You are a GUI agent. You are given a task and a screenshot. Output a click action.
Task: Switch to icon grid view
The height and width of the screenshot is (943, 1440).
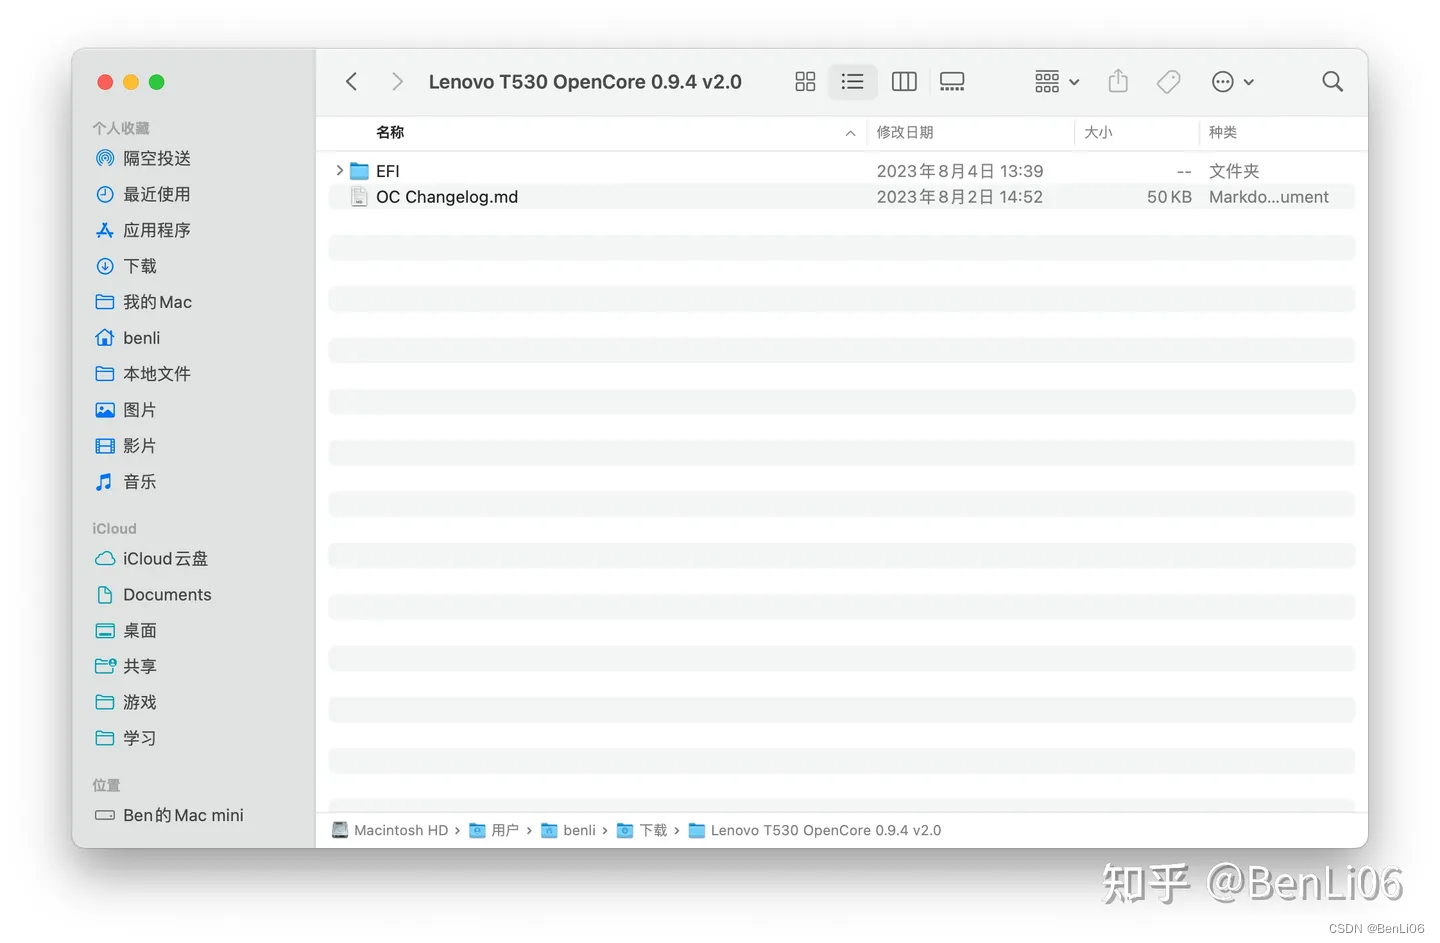[x=805, y=82]
